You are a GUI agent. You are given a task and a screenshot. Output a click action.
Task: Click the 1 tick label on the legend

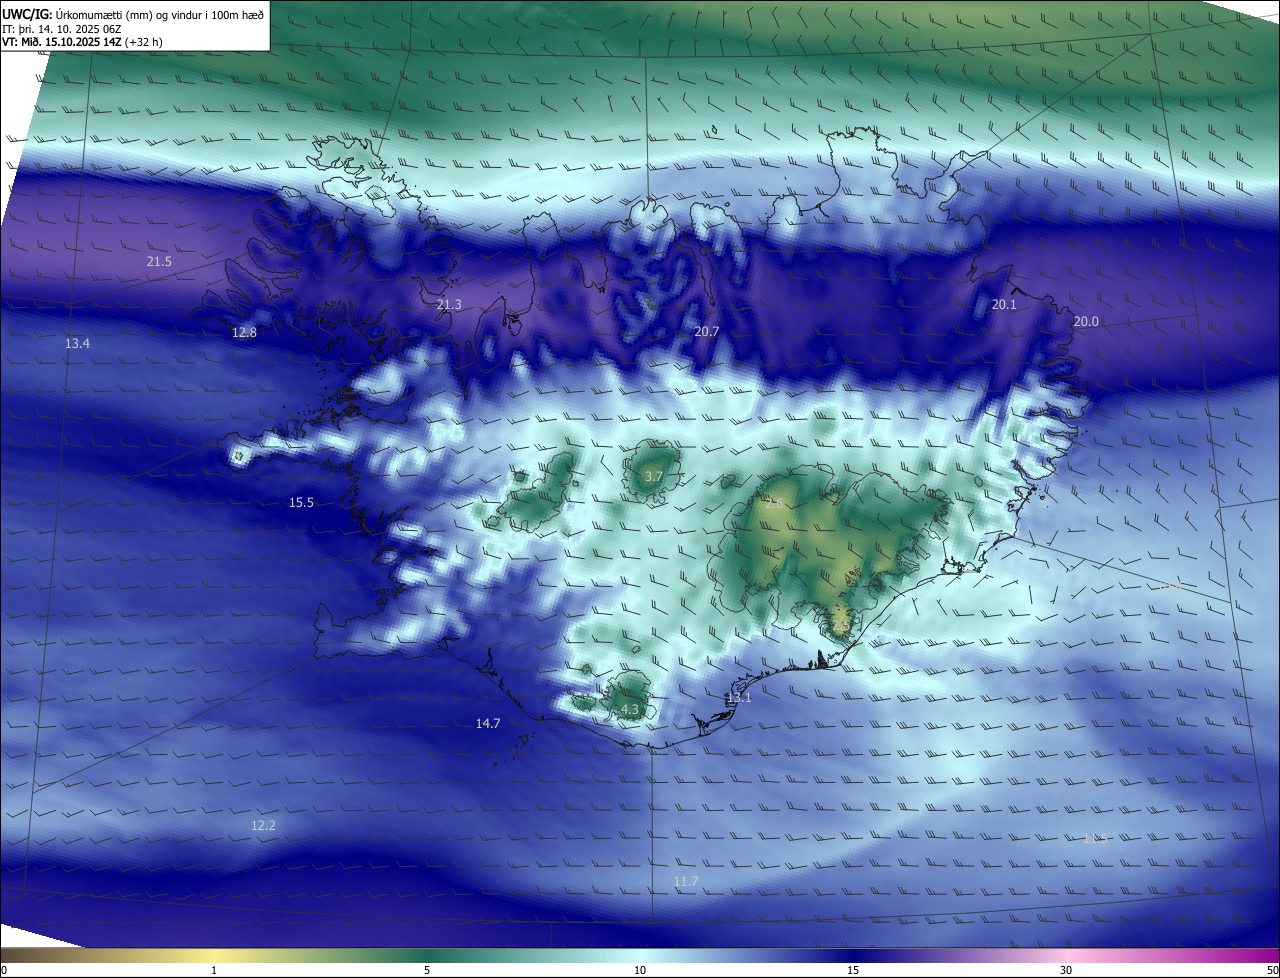click(214, 970)
